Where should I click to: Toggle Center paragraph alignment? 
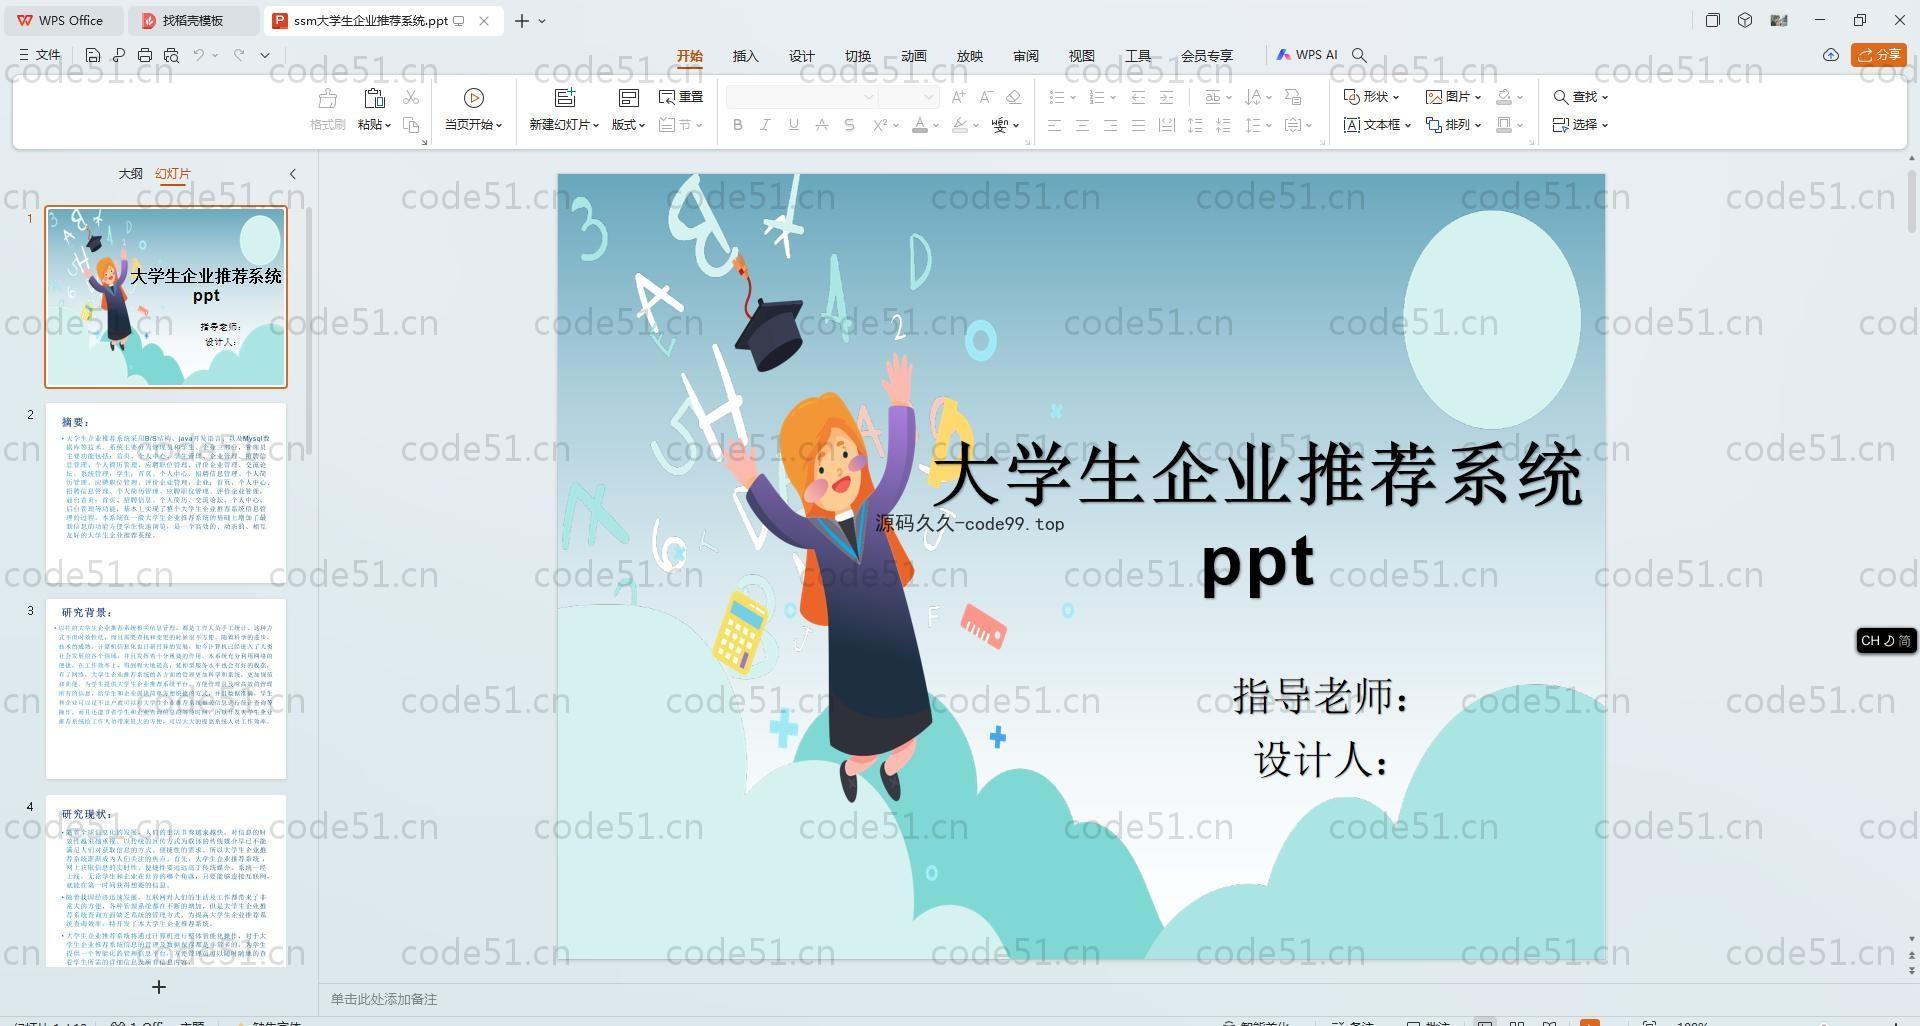click(x=1082, y=125)
